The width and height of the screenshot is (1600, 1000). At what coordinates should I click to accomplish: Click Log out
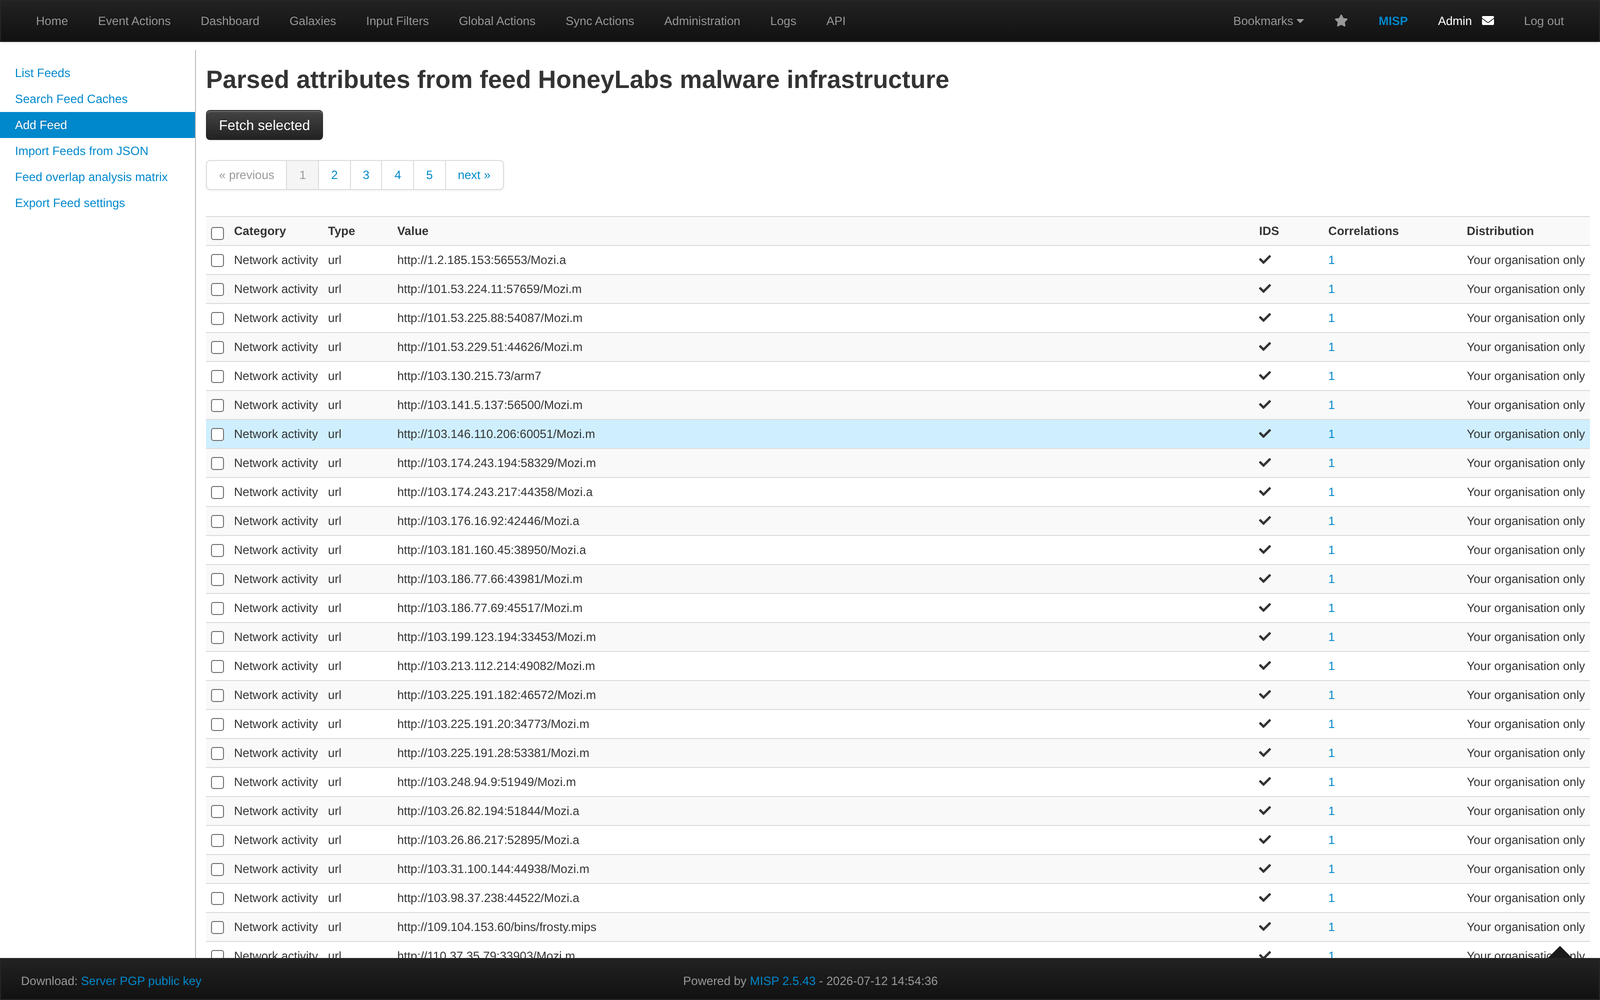[1543, 21]
